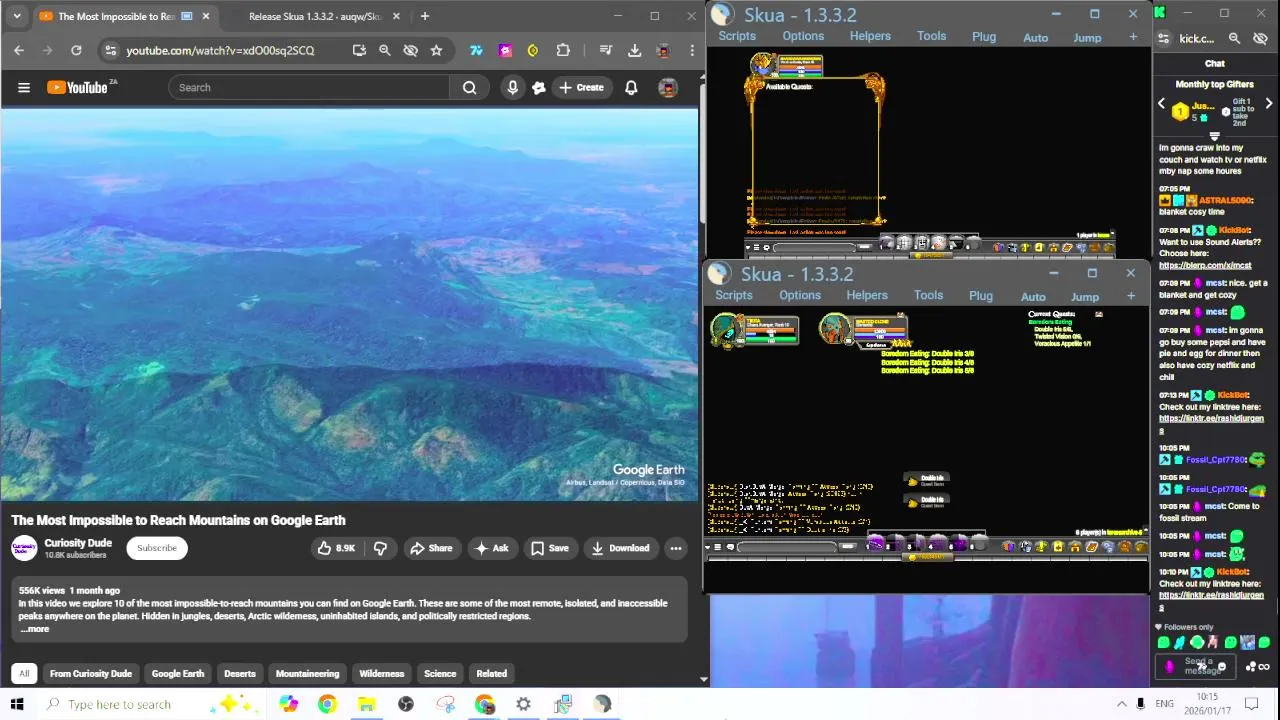Image resolution: width=1280 pixels, height=720 pixels.
Task: Click the Kick chat zoom magnifier icon
Action: coord(1234,38)
